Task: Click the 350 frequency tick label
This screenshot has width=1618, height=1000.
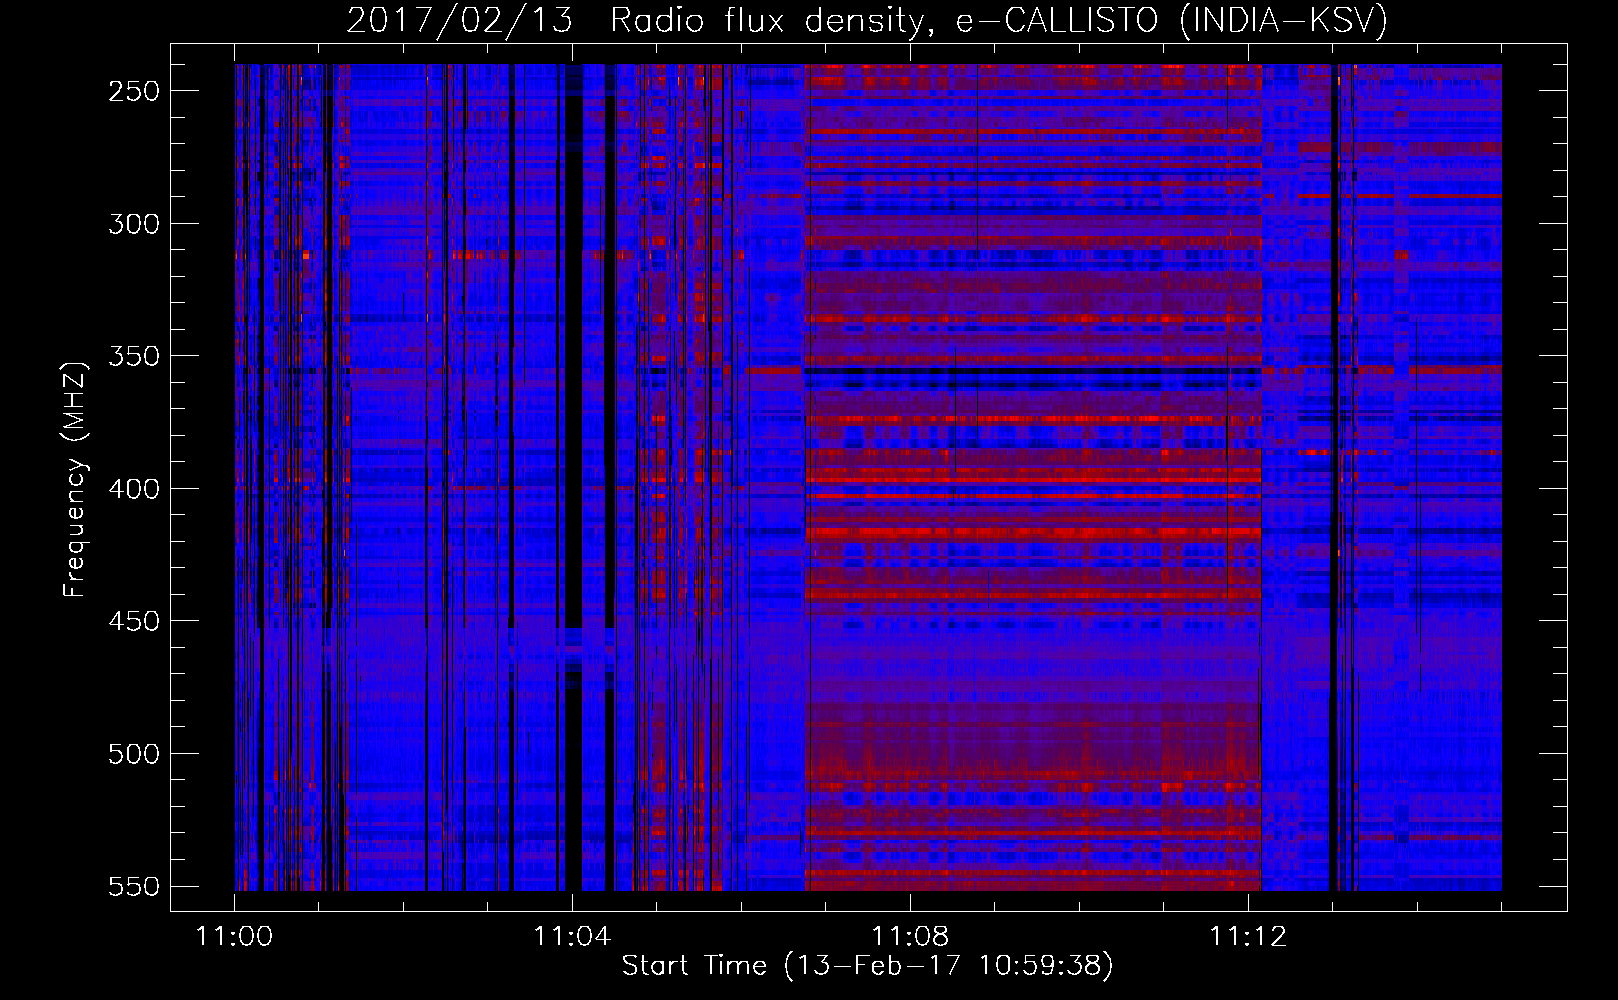Action: (x=134, y=356)
